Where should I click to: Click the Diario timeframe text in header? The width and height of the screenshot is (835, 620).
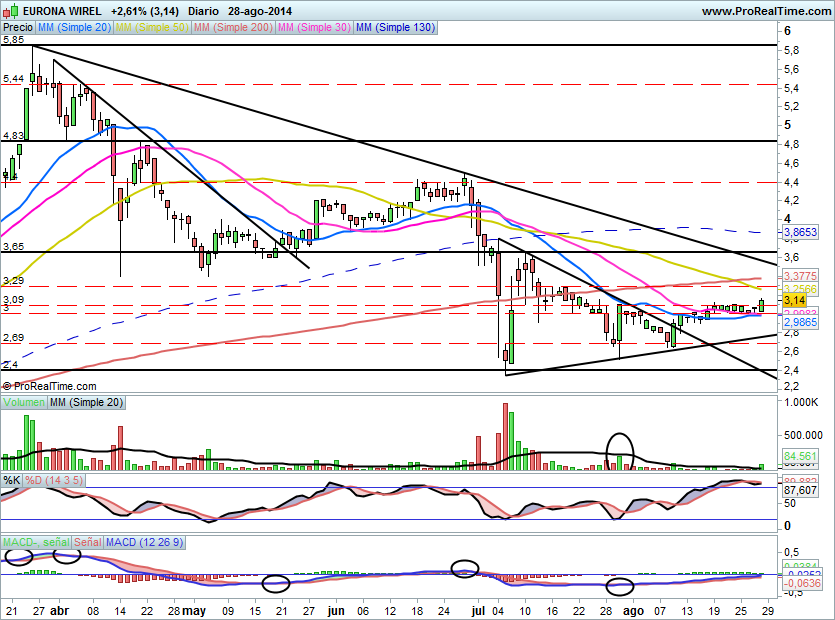pyautogui.click(x=203, y=11)
